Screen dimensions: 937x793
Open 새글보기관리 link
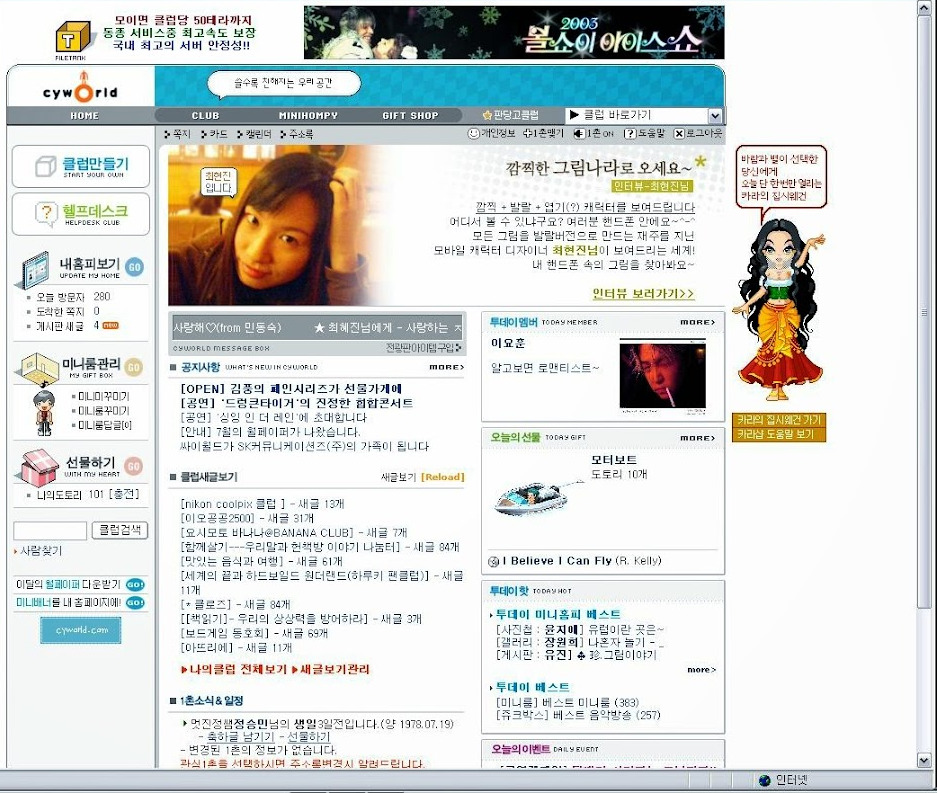point(330,669)
